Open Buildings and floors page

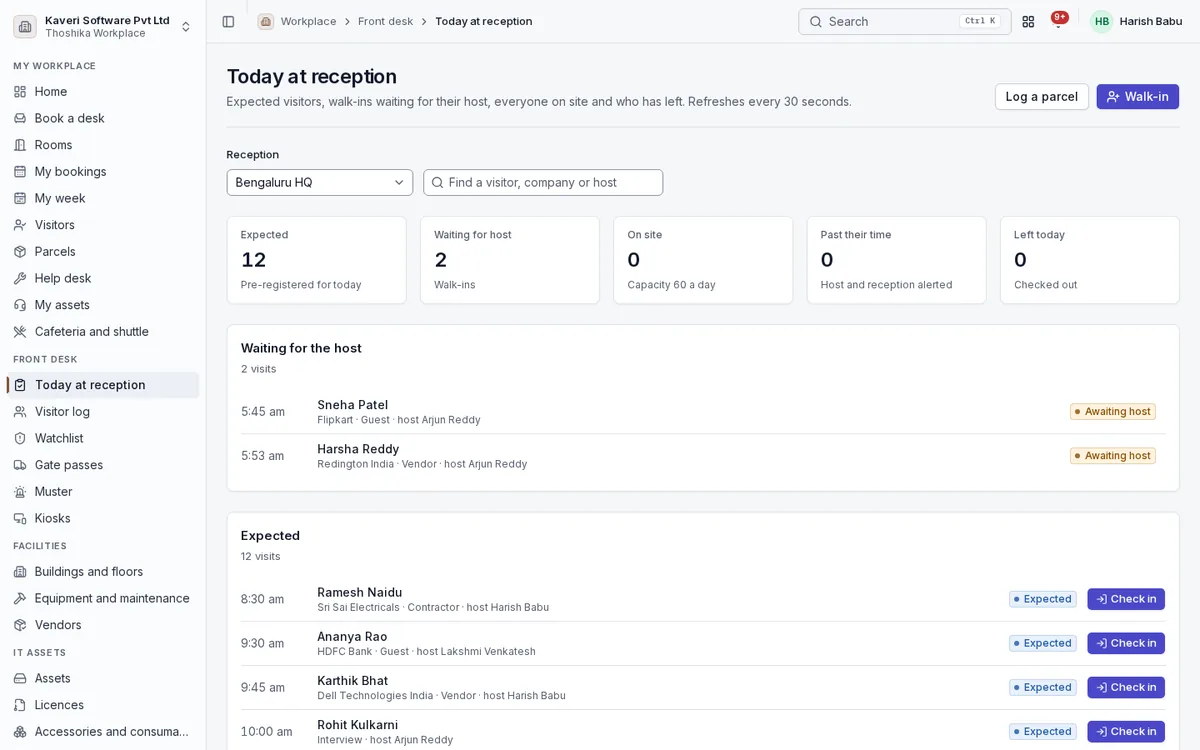(x=103, y=571)
